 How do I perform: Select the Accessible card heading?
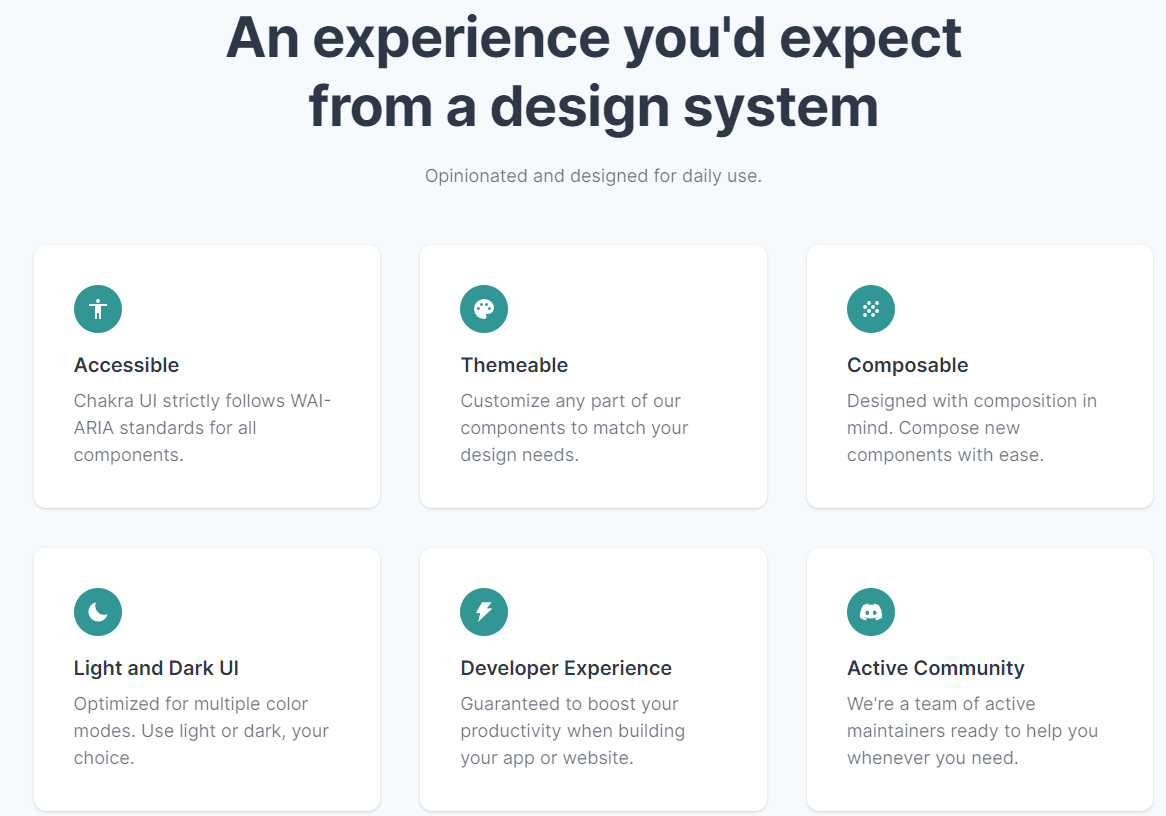126,365
